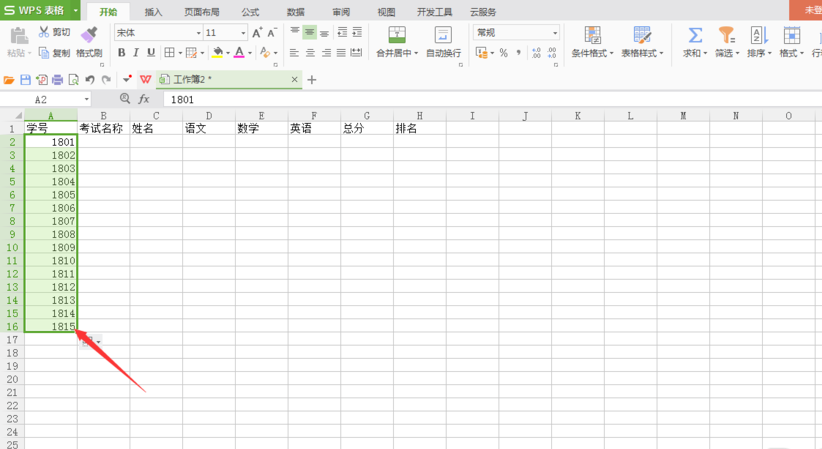
Task: Open the number format dropdown (常规)
Action: tap(555, 33)
